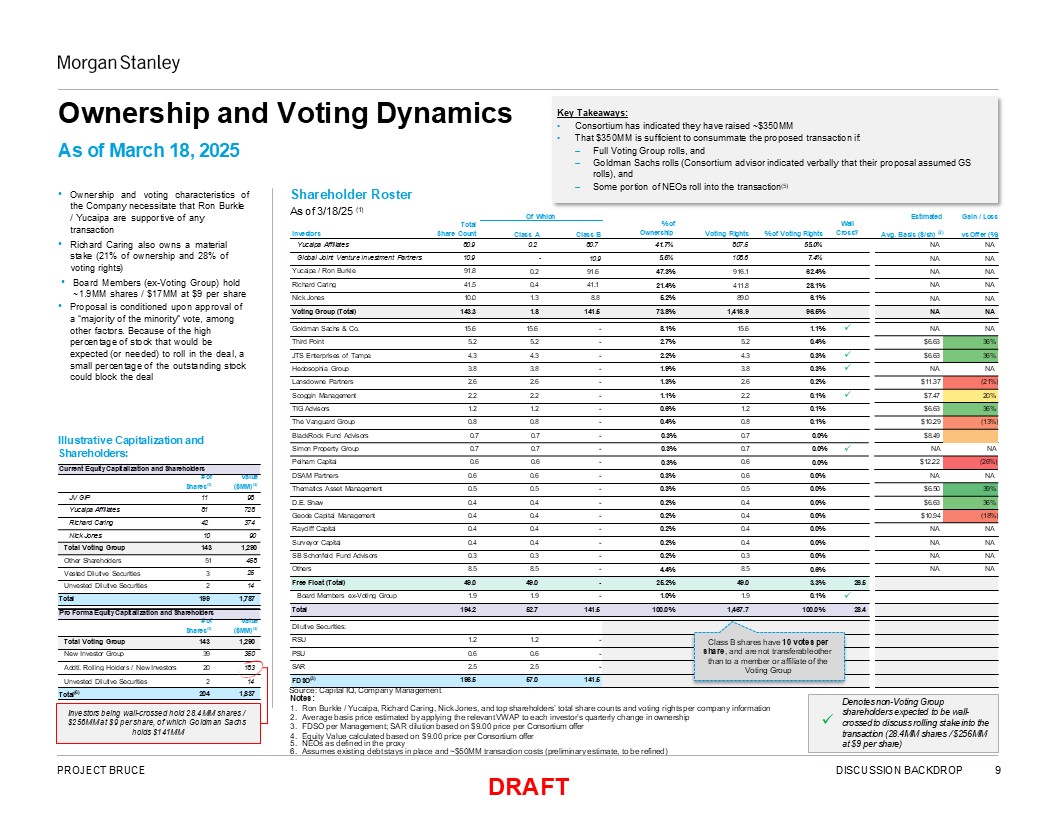Click the "New Investor Group" row label
This screenshot has height=816, width=1056.
tap(93, 654)
